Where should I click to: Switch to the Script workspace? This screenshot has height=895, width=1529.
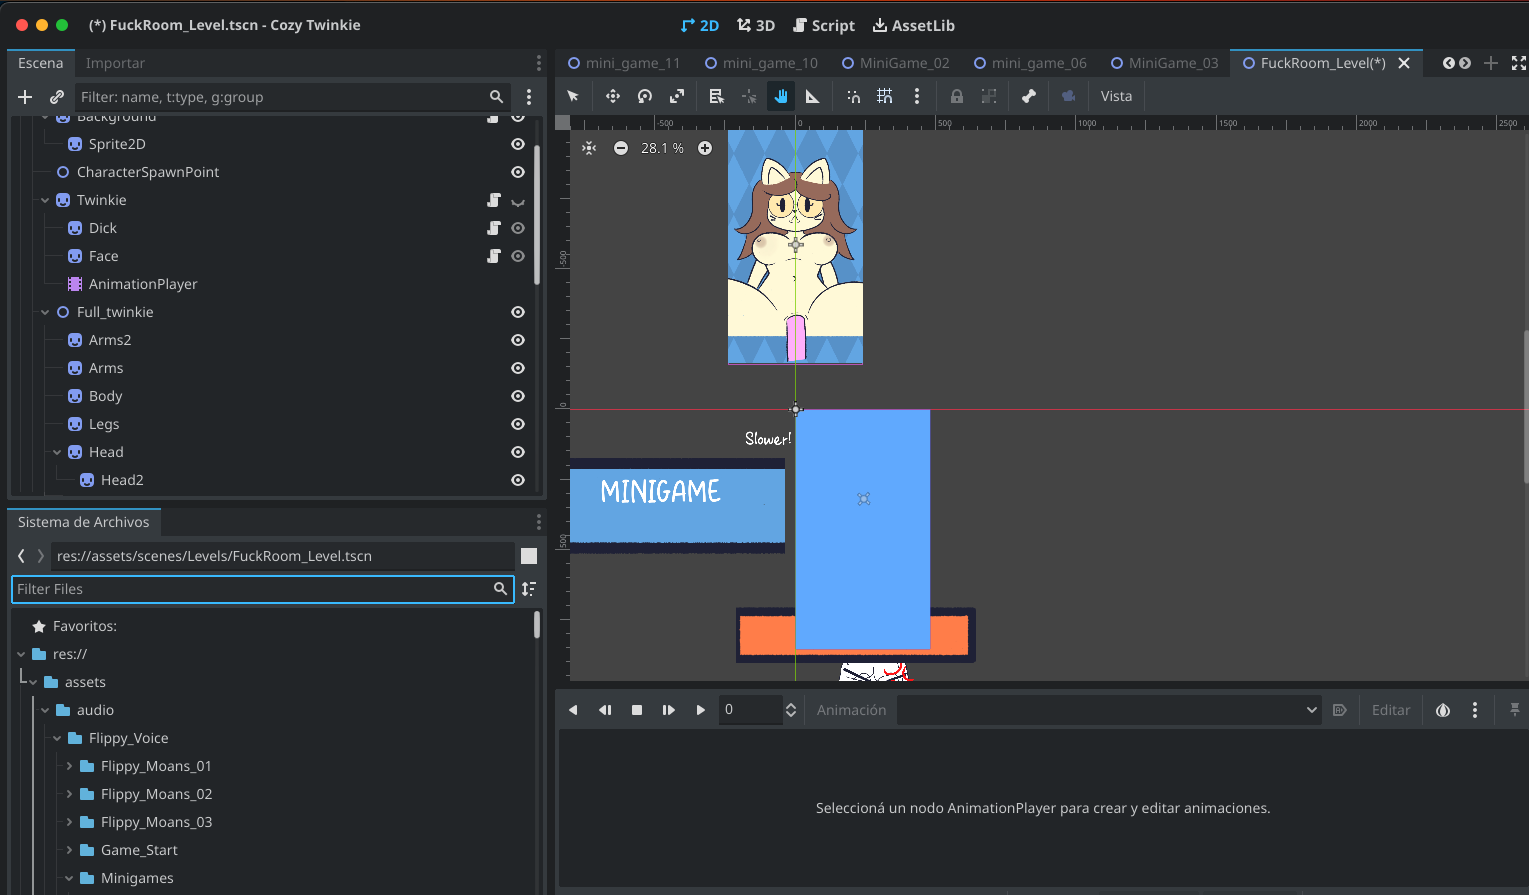click(x=824, y=25)
